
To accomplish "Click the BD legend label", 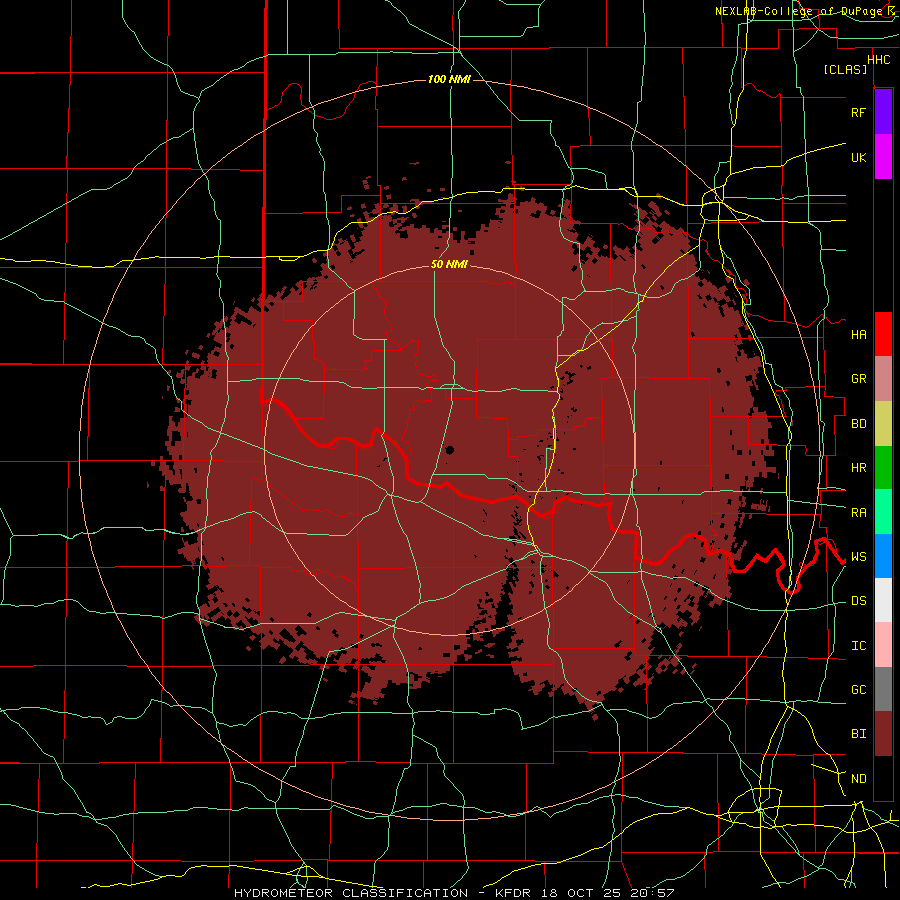I will [x=858, y=424].
